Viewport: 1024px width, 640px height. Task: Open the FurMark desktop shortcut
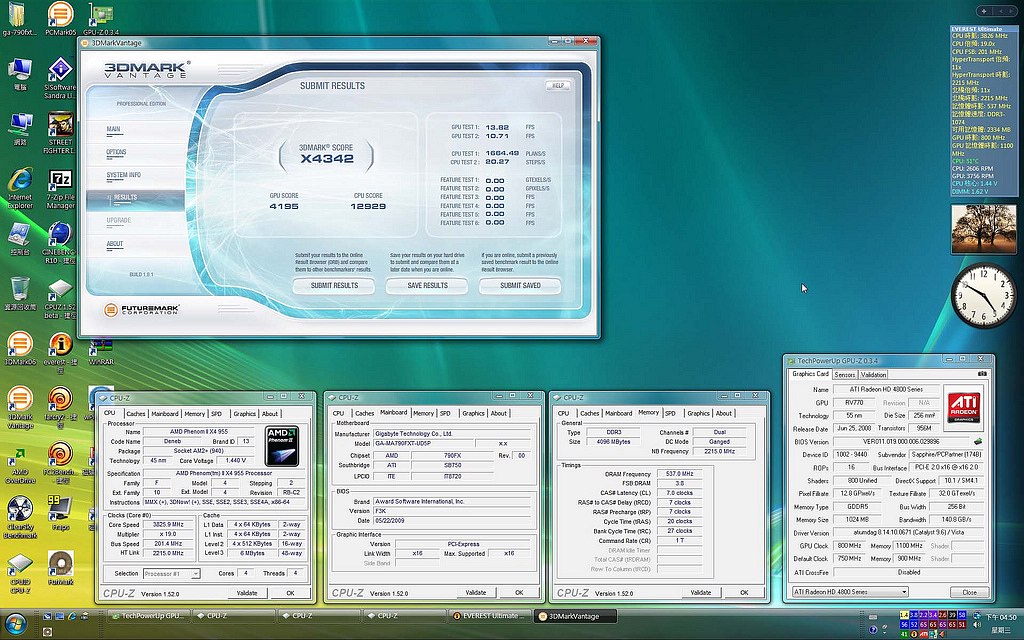click(60, 568)
